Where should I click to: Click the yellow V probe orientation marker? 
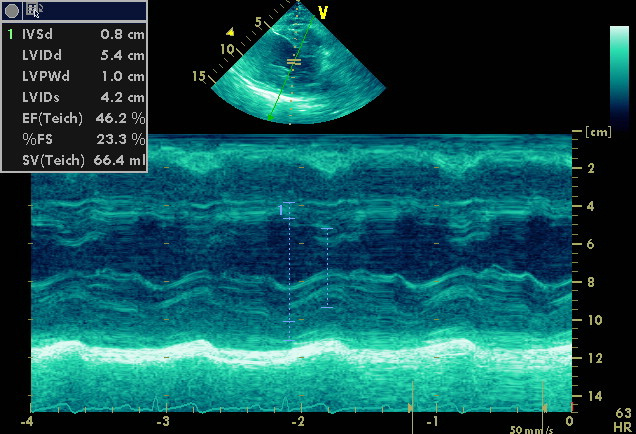322,12
